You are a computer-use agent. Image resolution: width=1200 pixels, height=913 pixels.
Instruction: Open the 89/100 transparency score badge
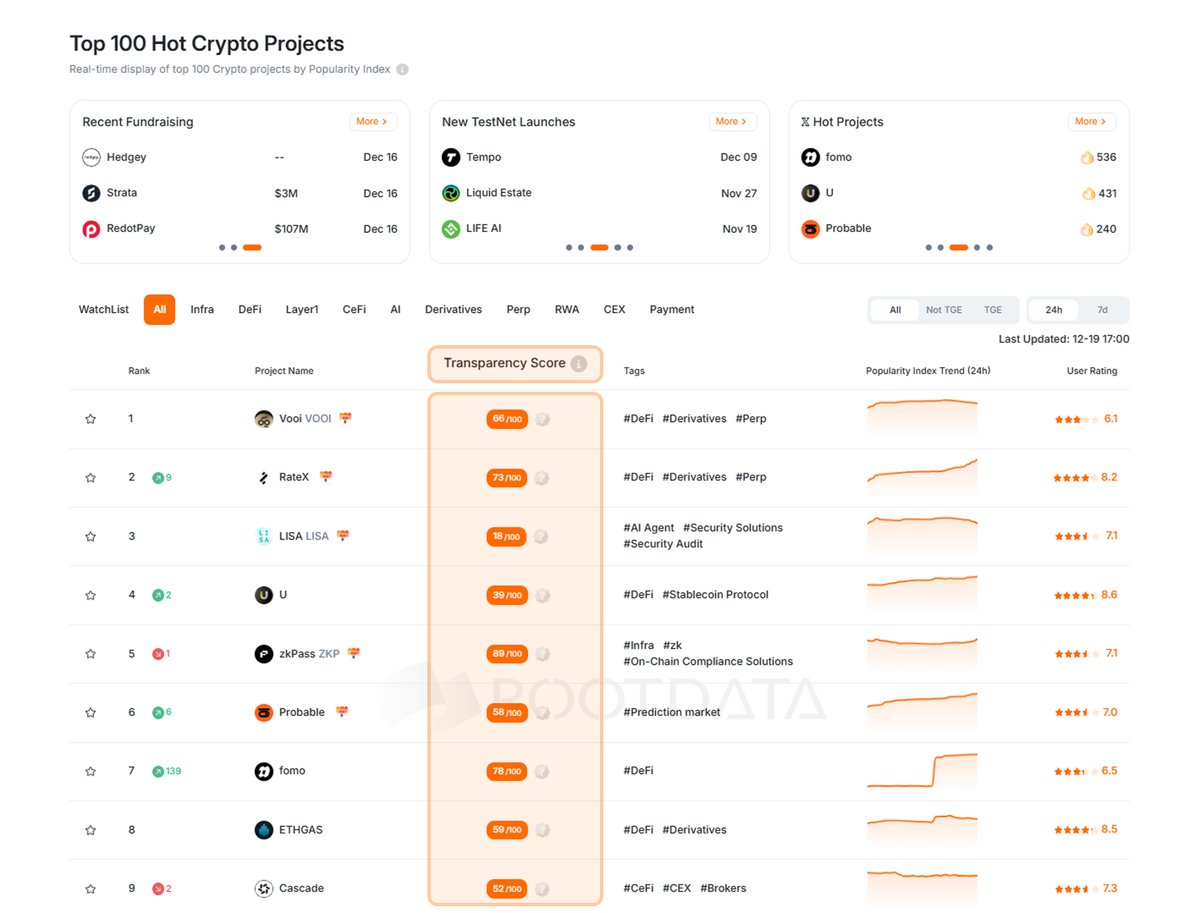[507, 654]
